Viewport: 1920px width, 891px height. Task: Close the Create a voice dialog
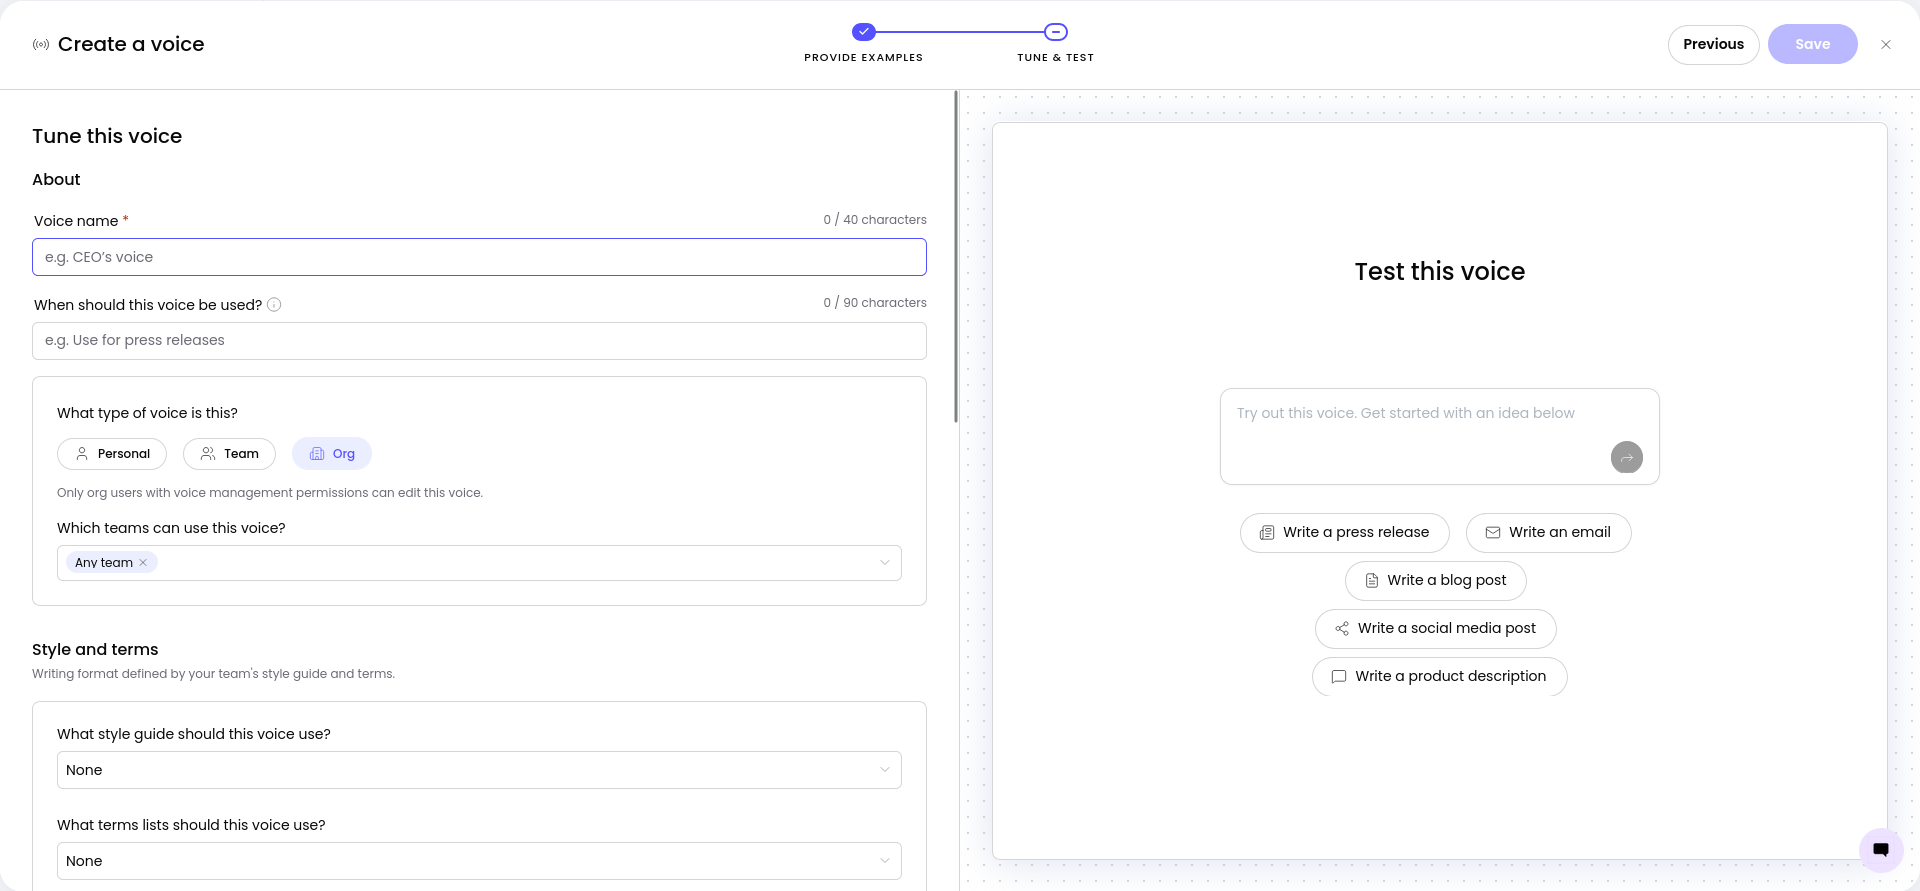click(1886, 45)
